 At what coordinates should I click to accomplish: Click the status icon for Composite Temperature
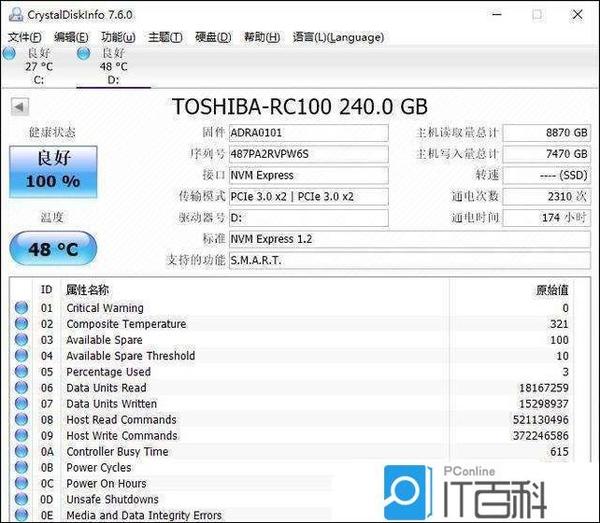(21, 324)
